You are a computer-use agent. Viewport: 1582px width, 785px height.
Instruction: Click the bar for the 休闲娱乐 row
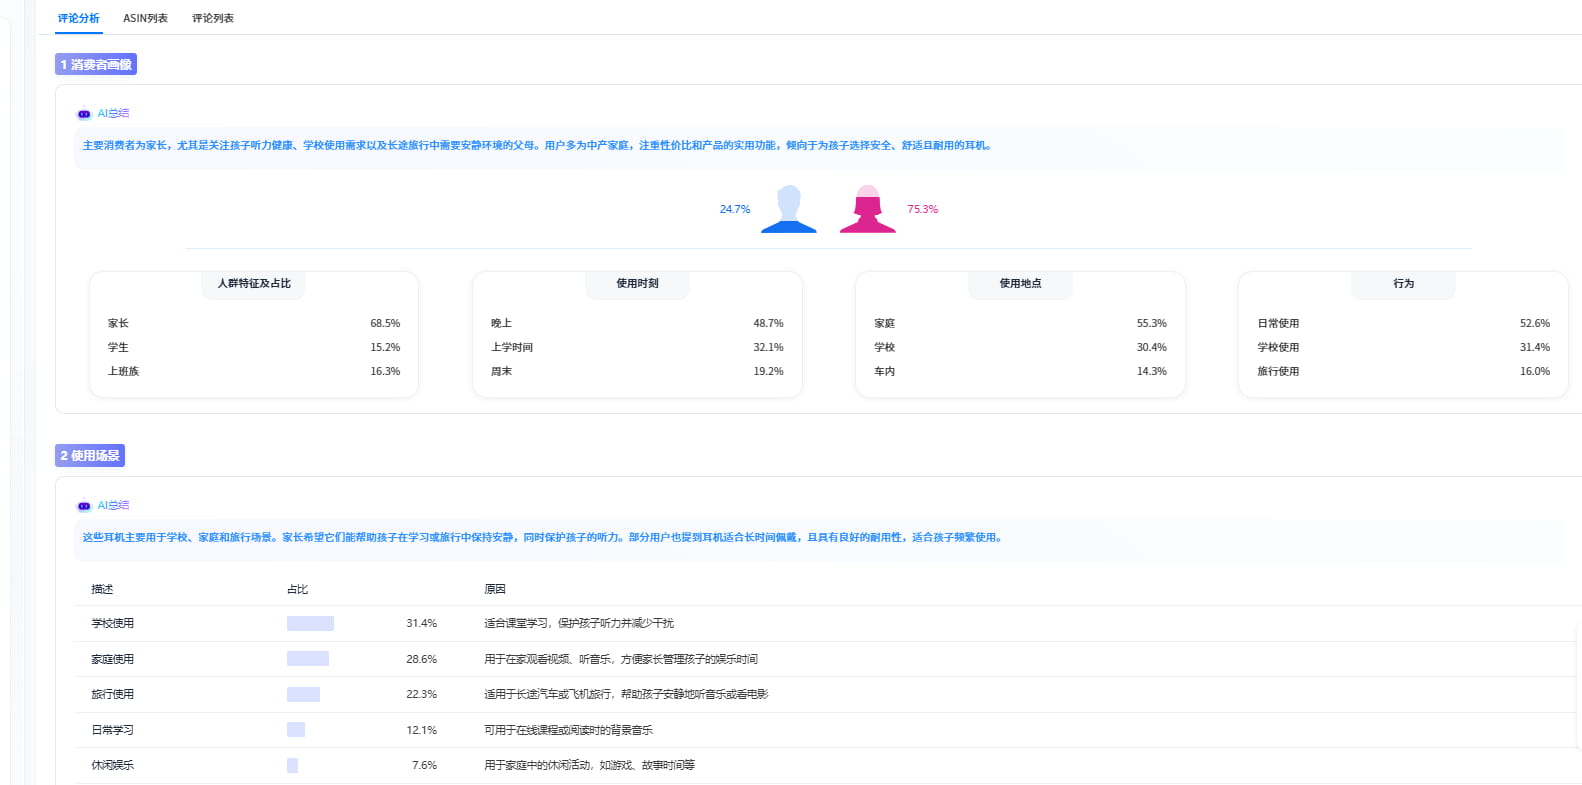pos(292,766)
